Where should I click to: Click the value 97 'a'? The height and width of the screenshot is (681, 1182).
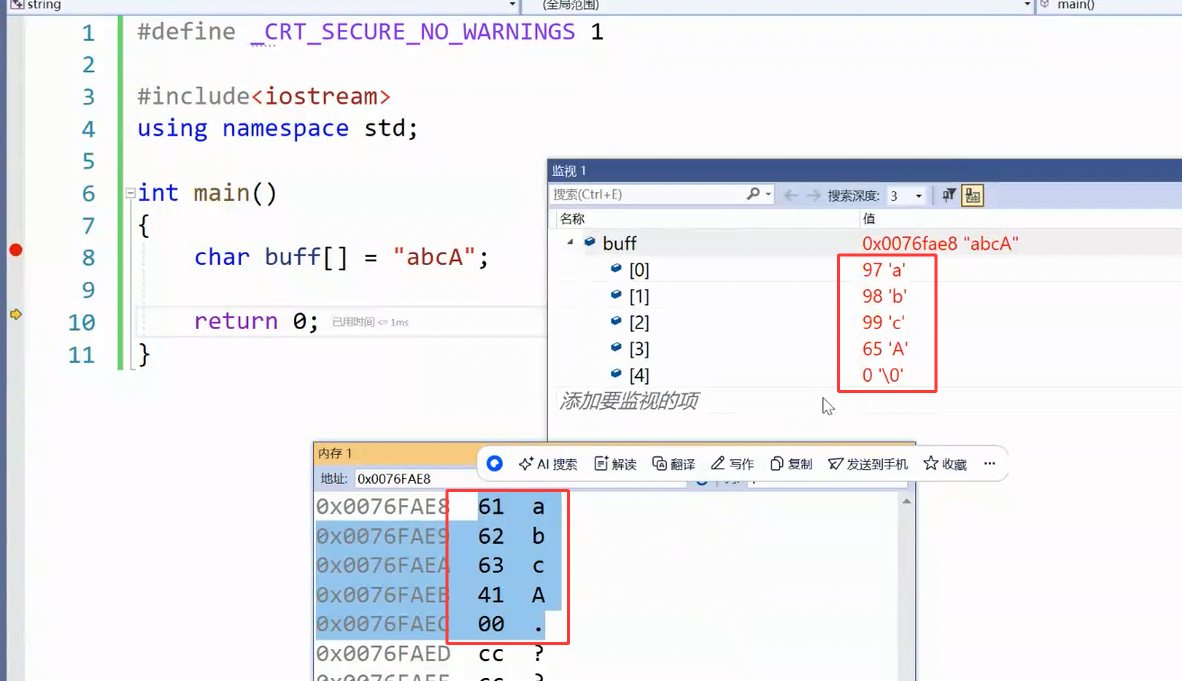(x=883, y=270)
